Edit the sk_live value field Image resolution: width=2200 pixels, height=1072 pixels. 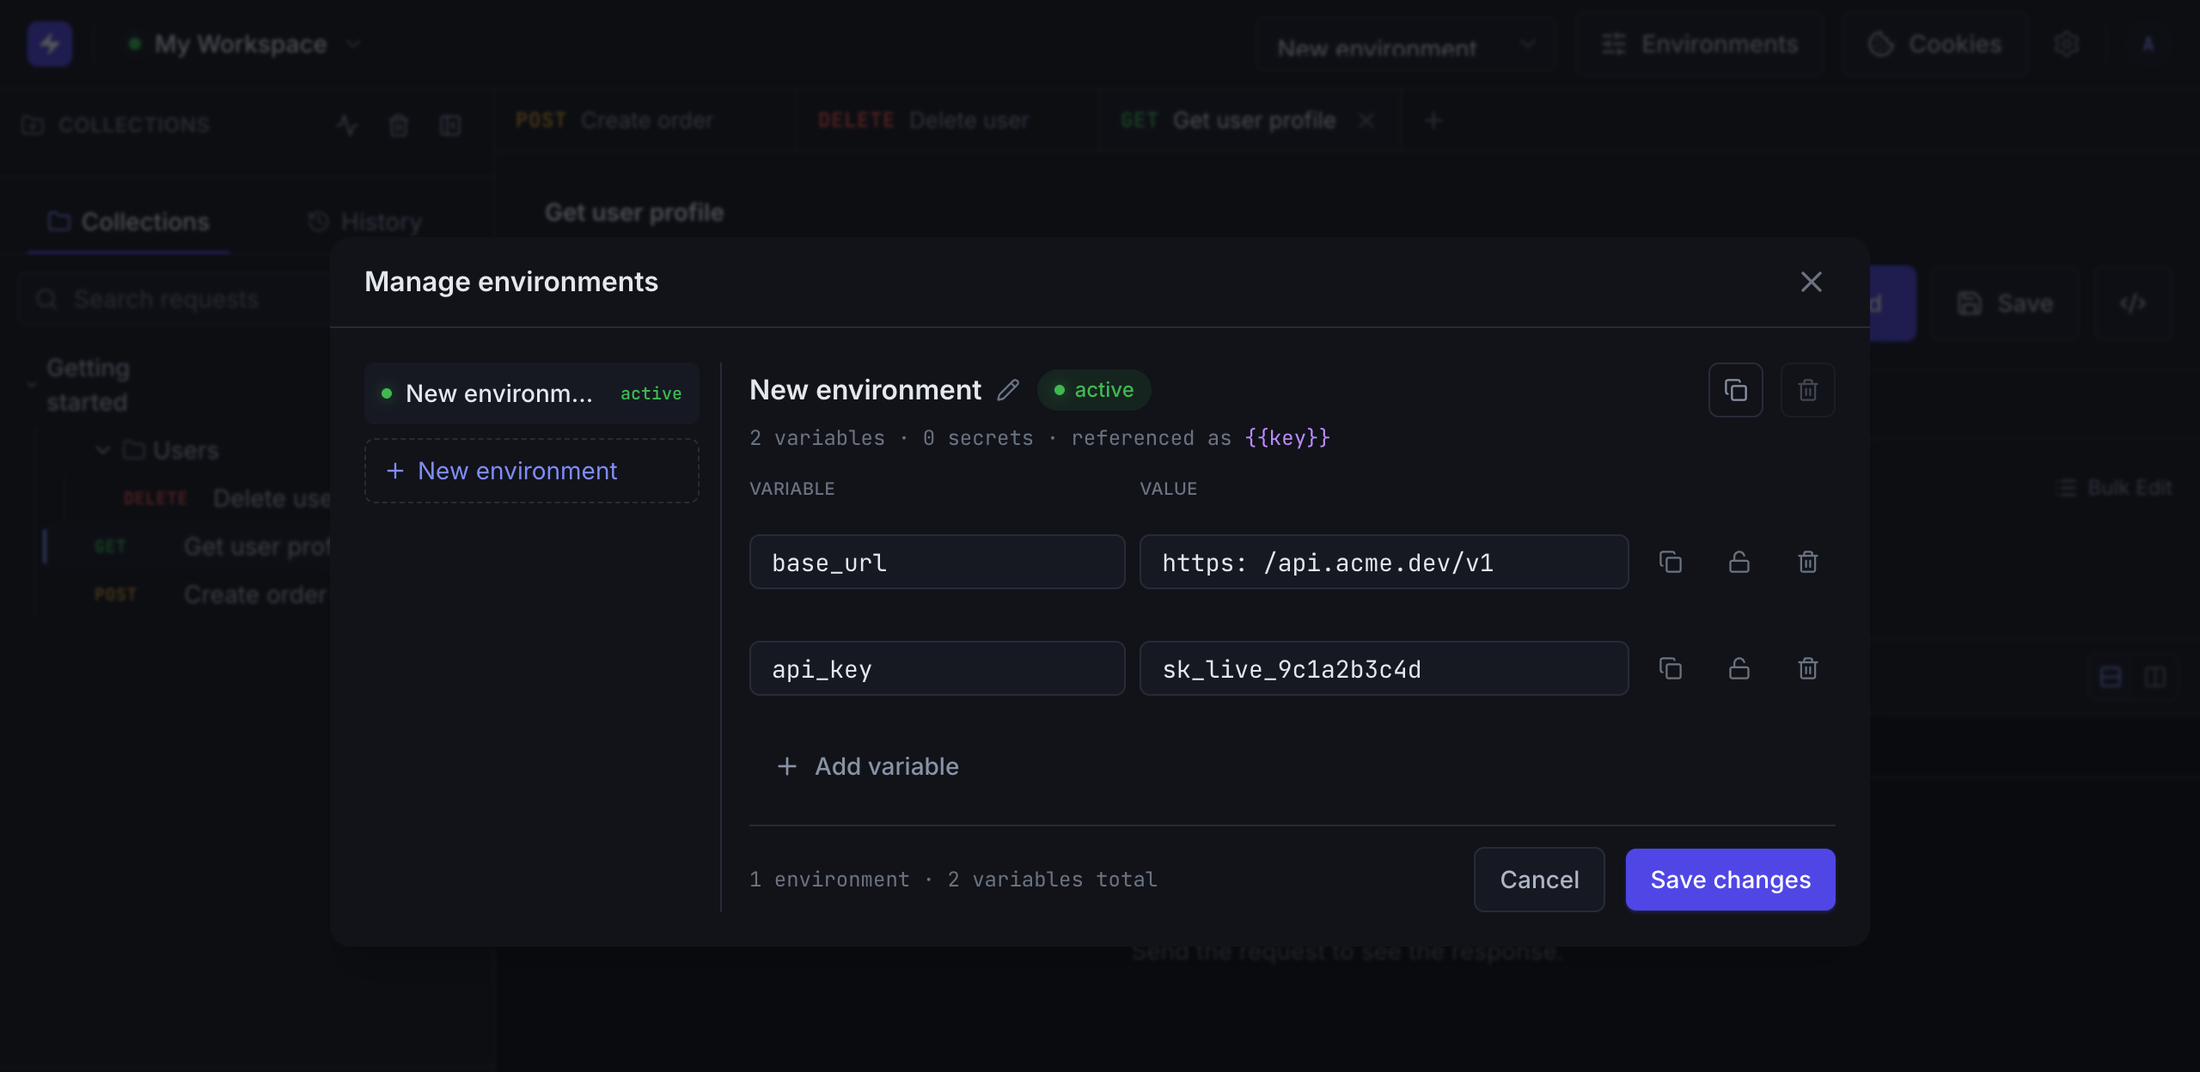pyautogui.click(x=1384, y=668)
